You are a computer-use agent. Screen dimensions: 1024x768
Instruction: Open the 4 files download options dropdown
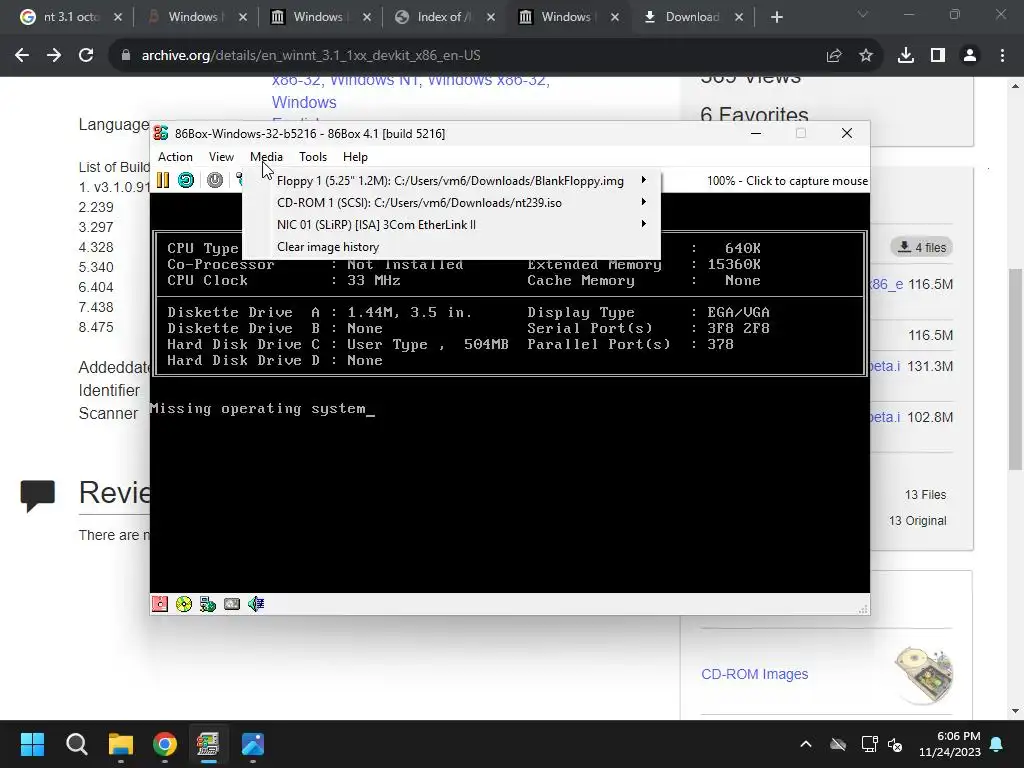[x=922, y=248]
